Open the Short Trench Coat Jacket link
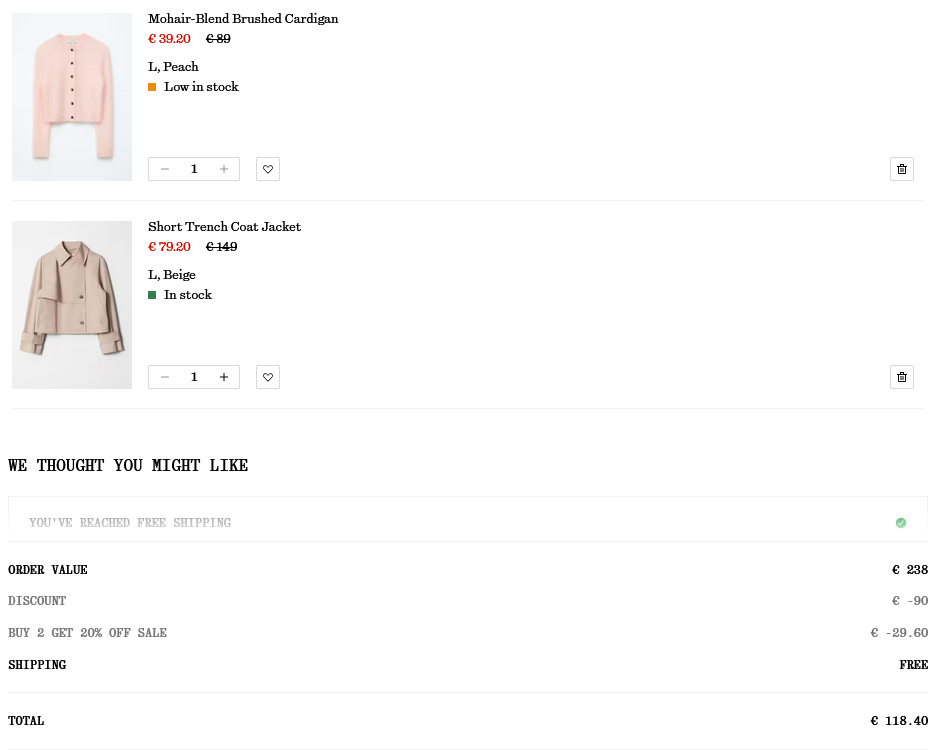The image size is (938, 750). click(x=224, y=227)
